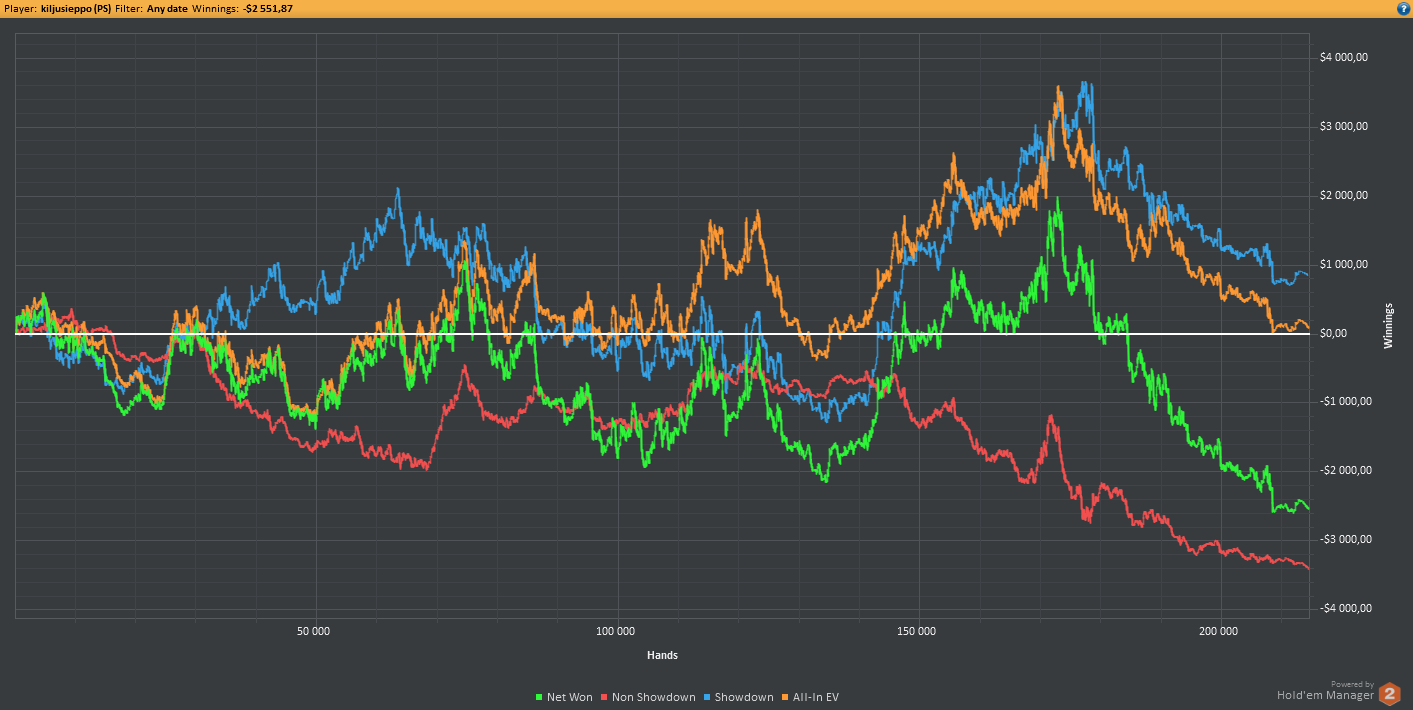Click the 'Powered by' text
This screenshot has width=1413, height=710.
(x=1352, y=685)
